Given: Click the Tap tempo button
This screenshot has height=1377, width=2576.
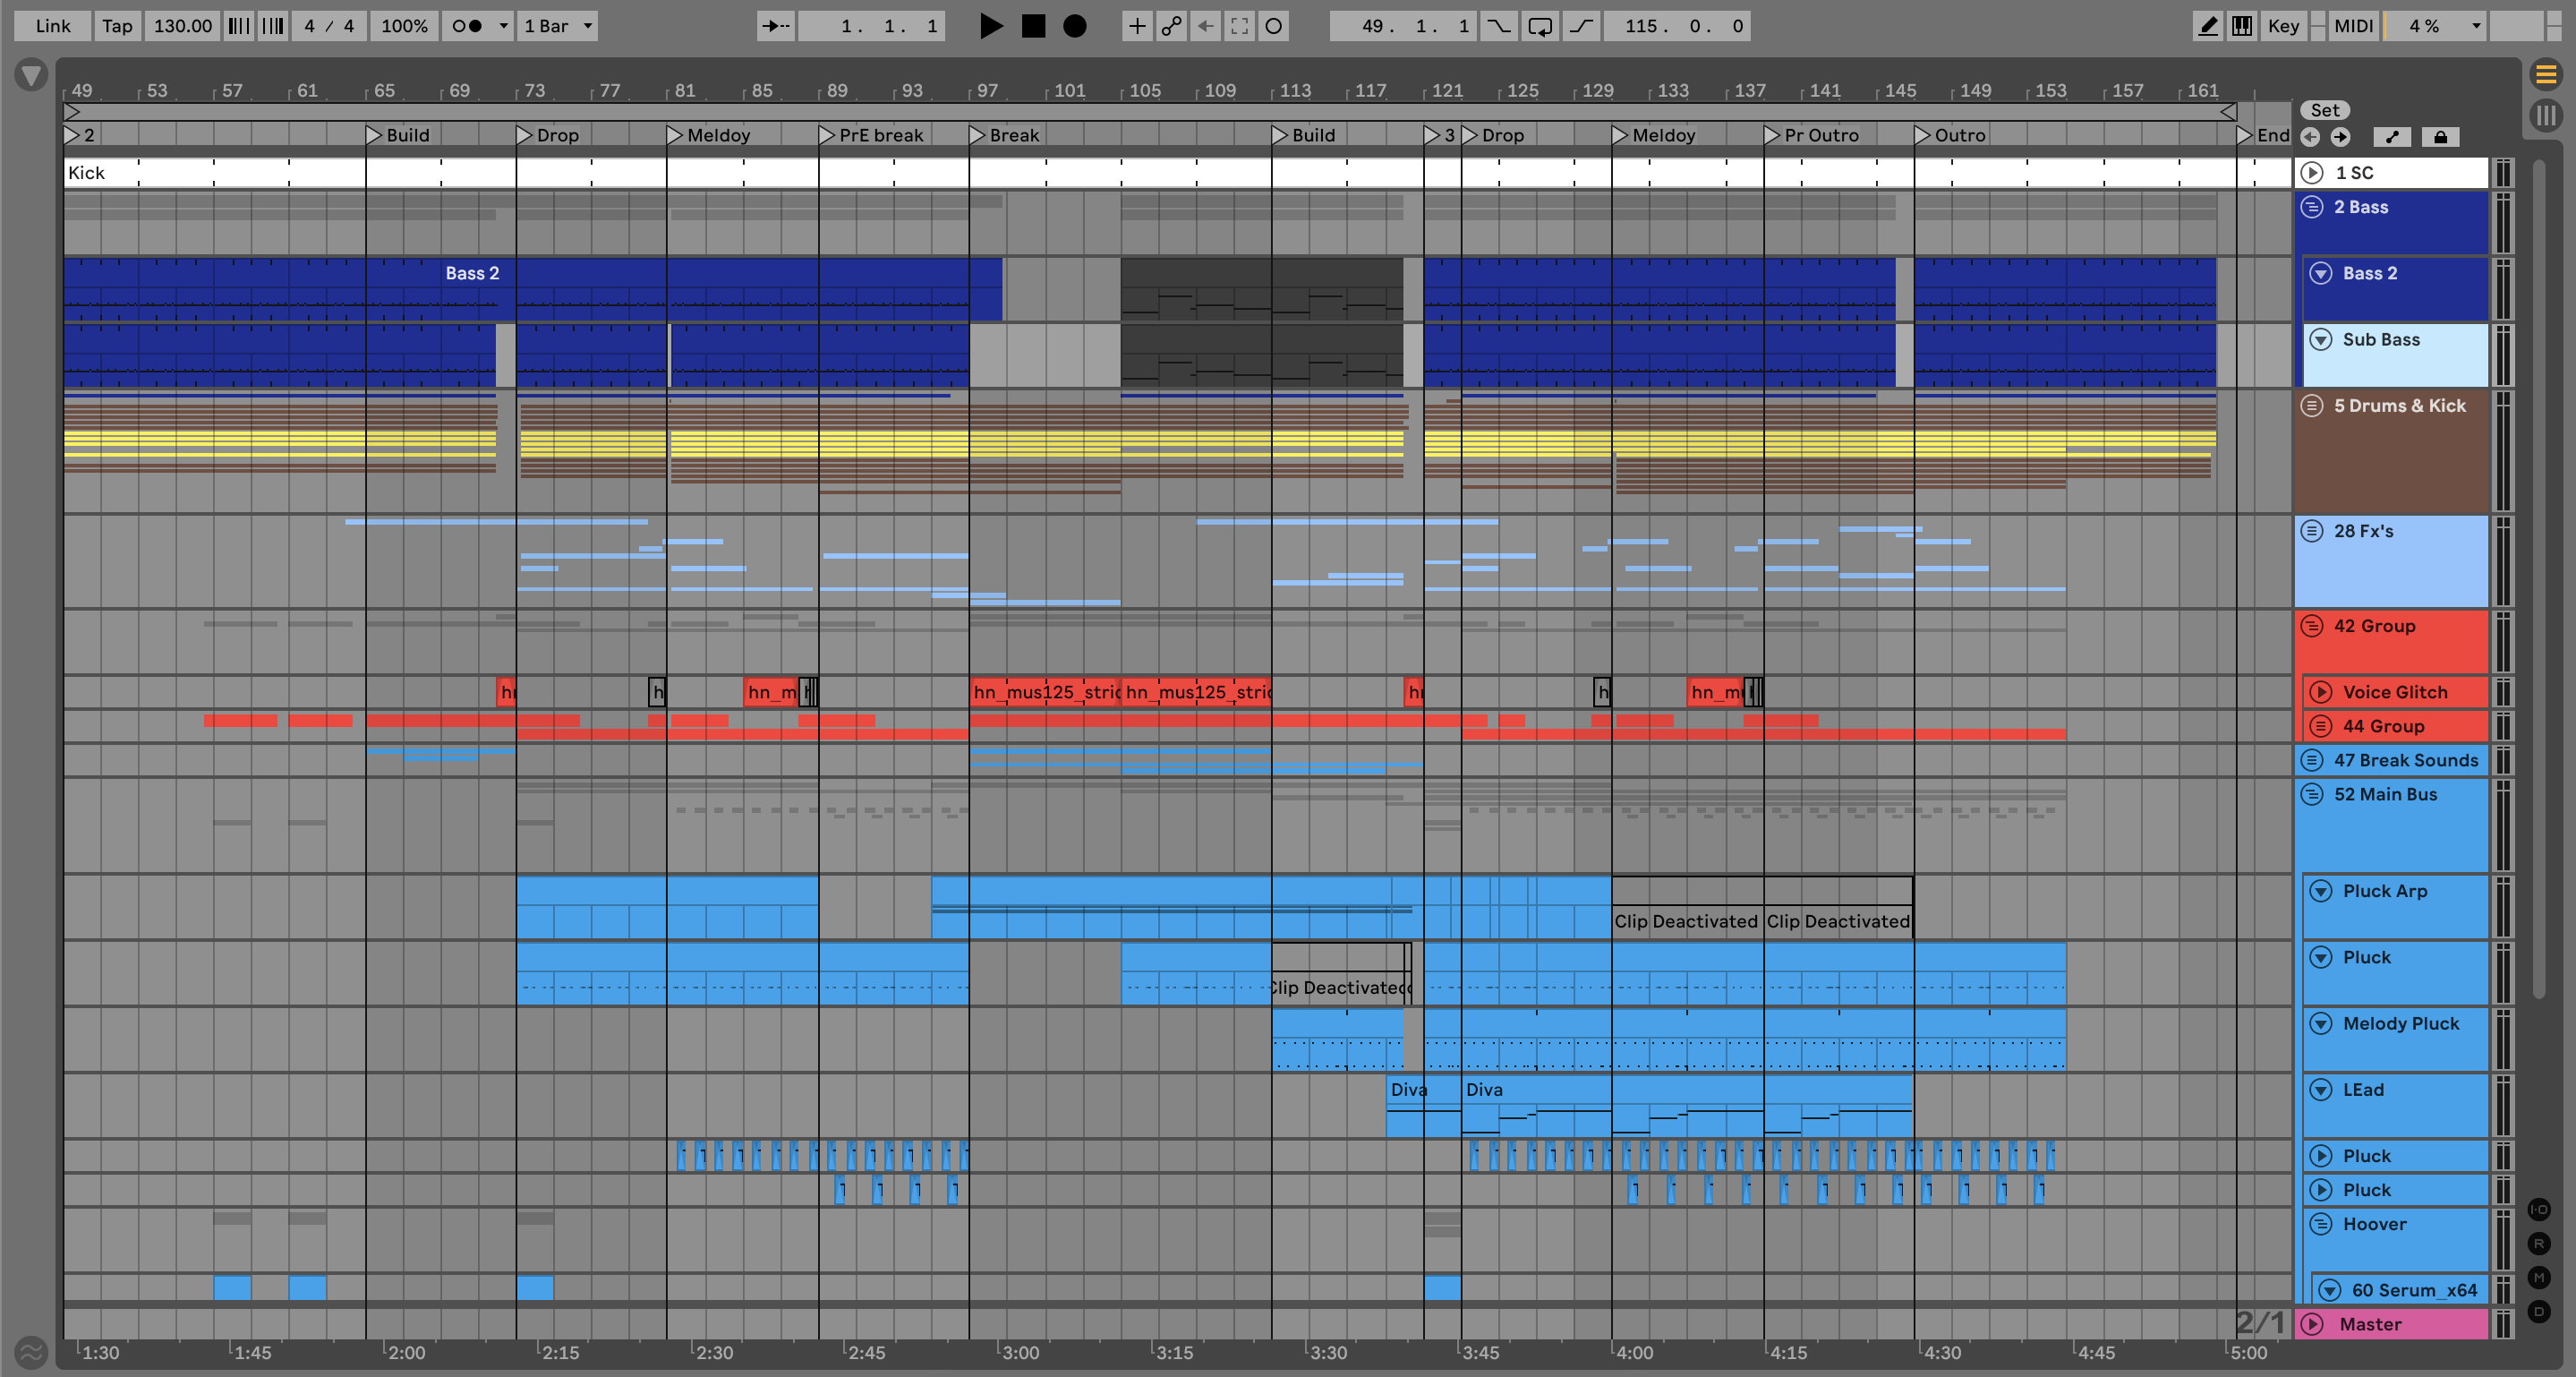Looking at the screenshot, I should click(117, 26).
